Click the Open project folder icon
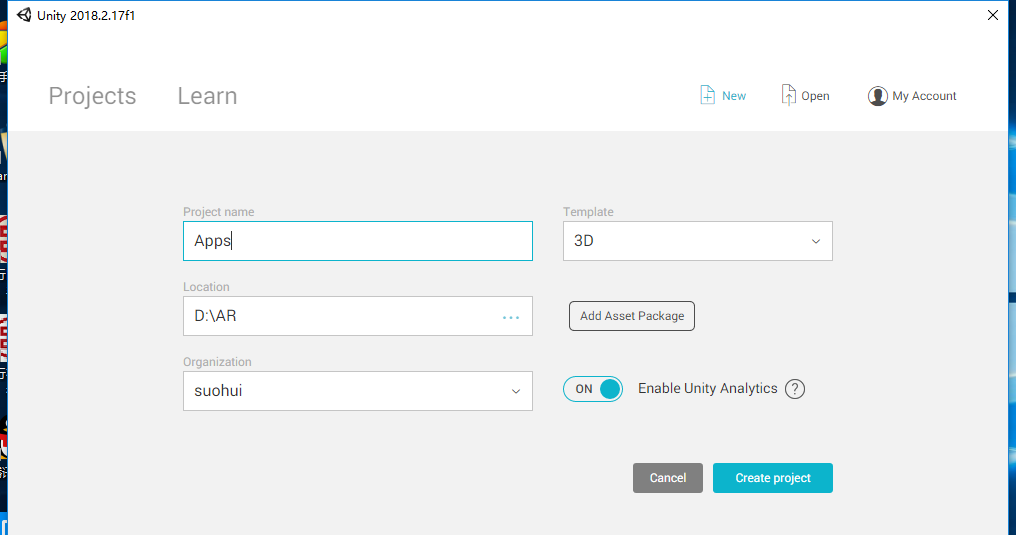Image resolution: width=1016 pixels, height=535 pixels. 788,95
